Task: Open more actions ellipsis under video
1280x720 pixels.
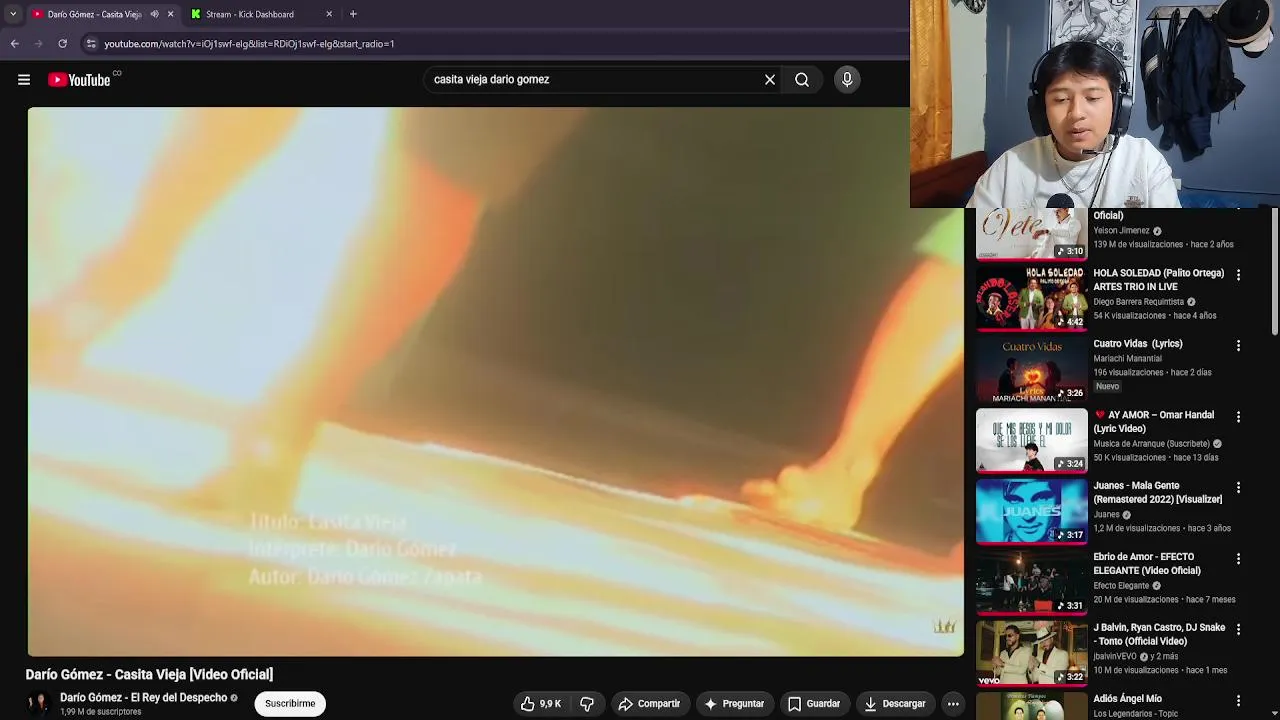Action: click(953, 704)
